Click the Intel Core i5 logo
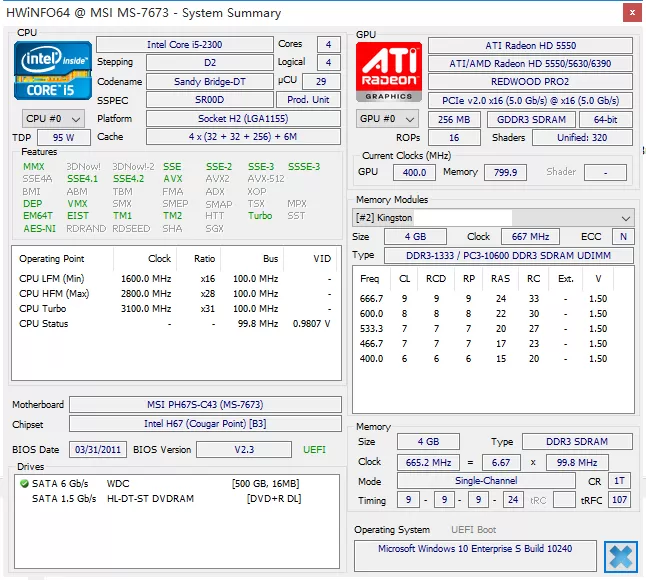The image size is (646, 580). click(x=53, y=69)
